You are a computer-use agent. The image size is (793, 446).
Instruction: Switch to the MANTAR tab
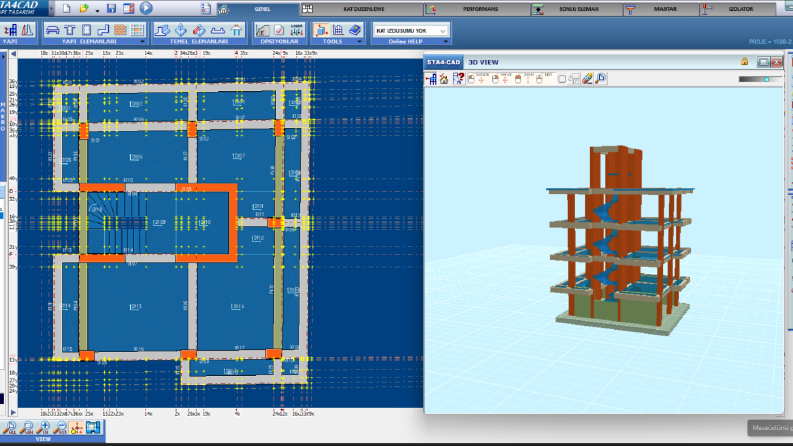pyautogui.click(x=662, y=9)
